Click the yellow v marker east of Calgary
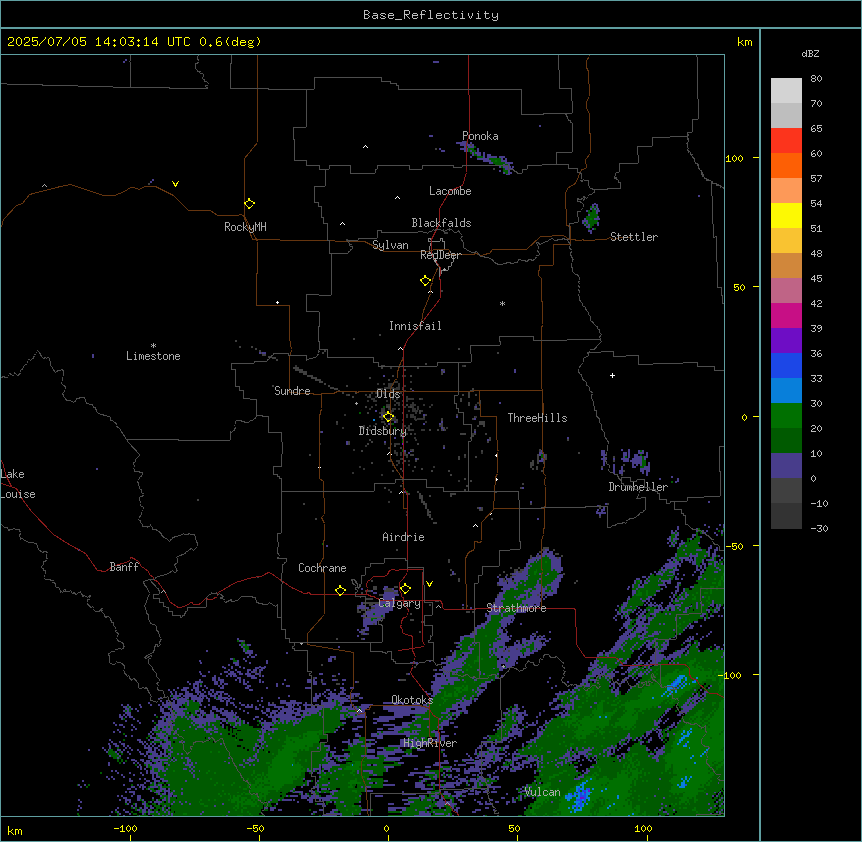This screenshot has width=862, height=842. click(429, 584)
